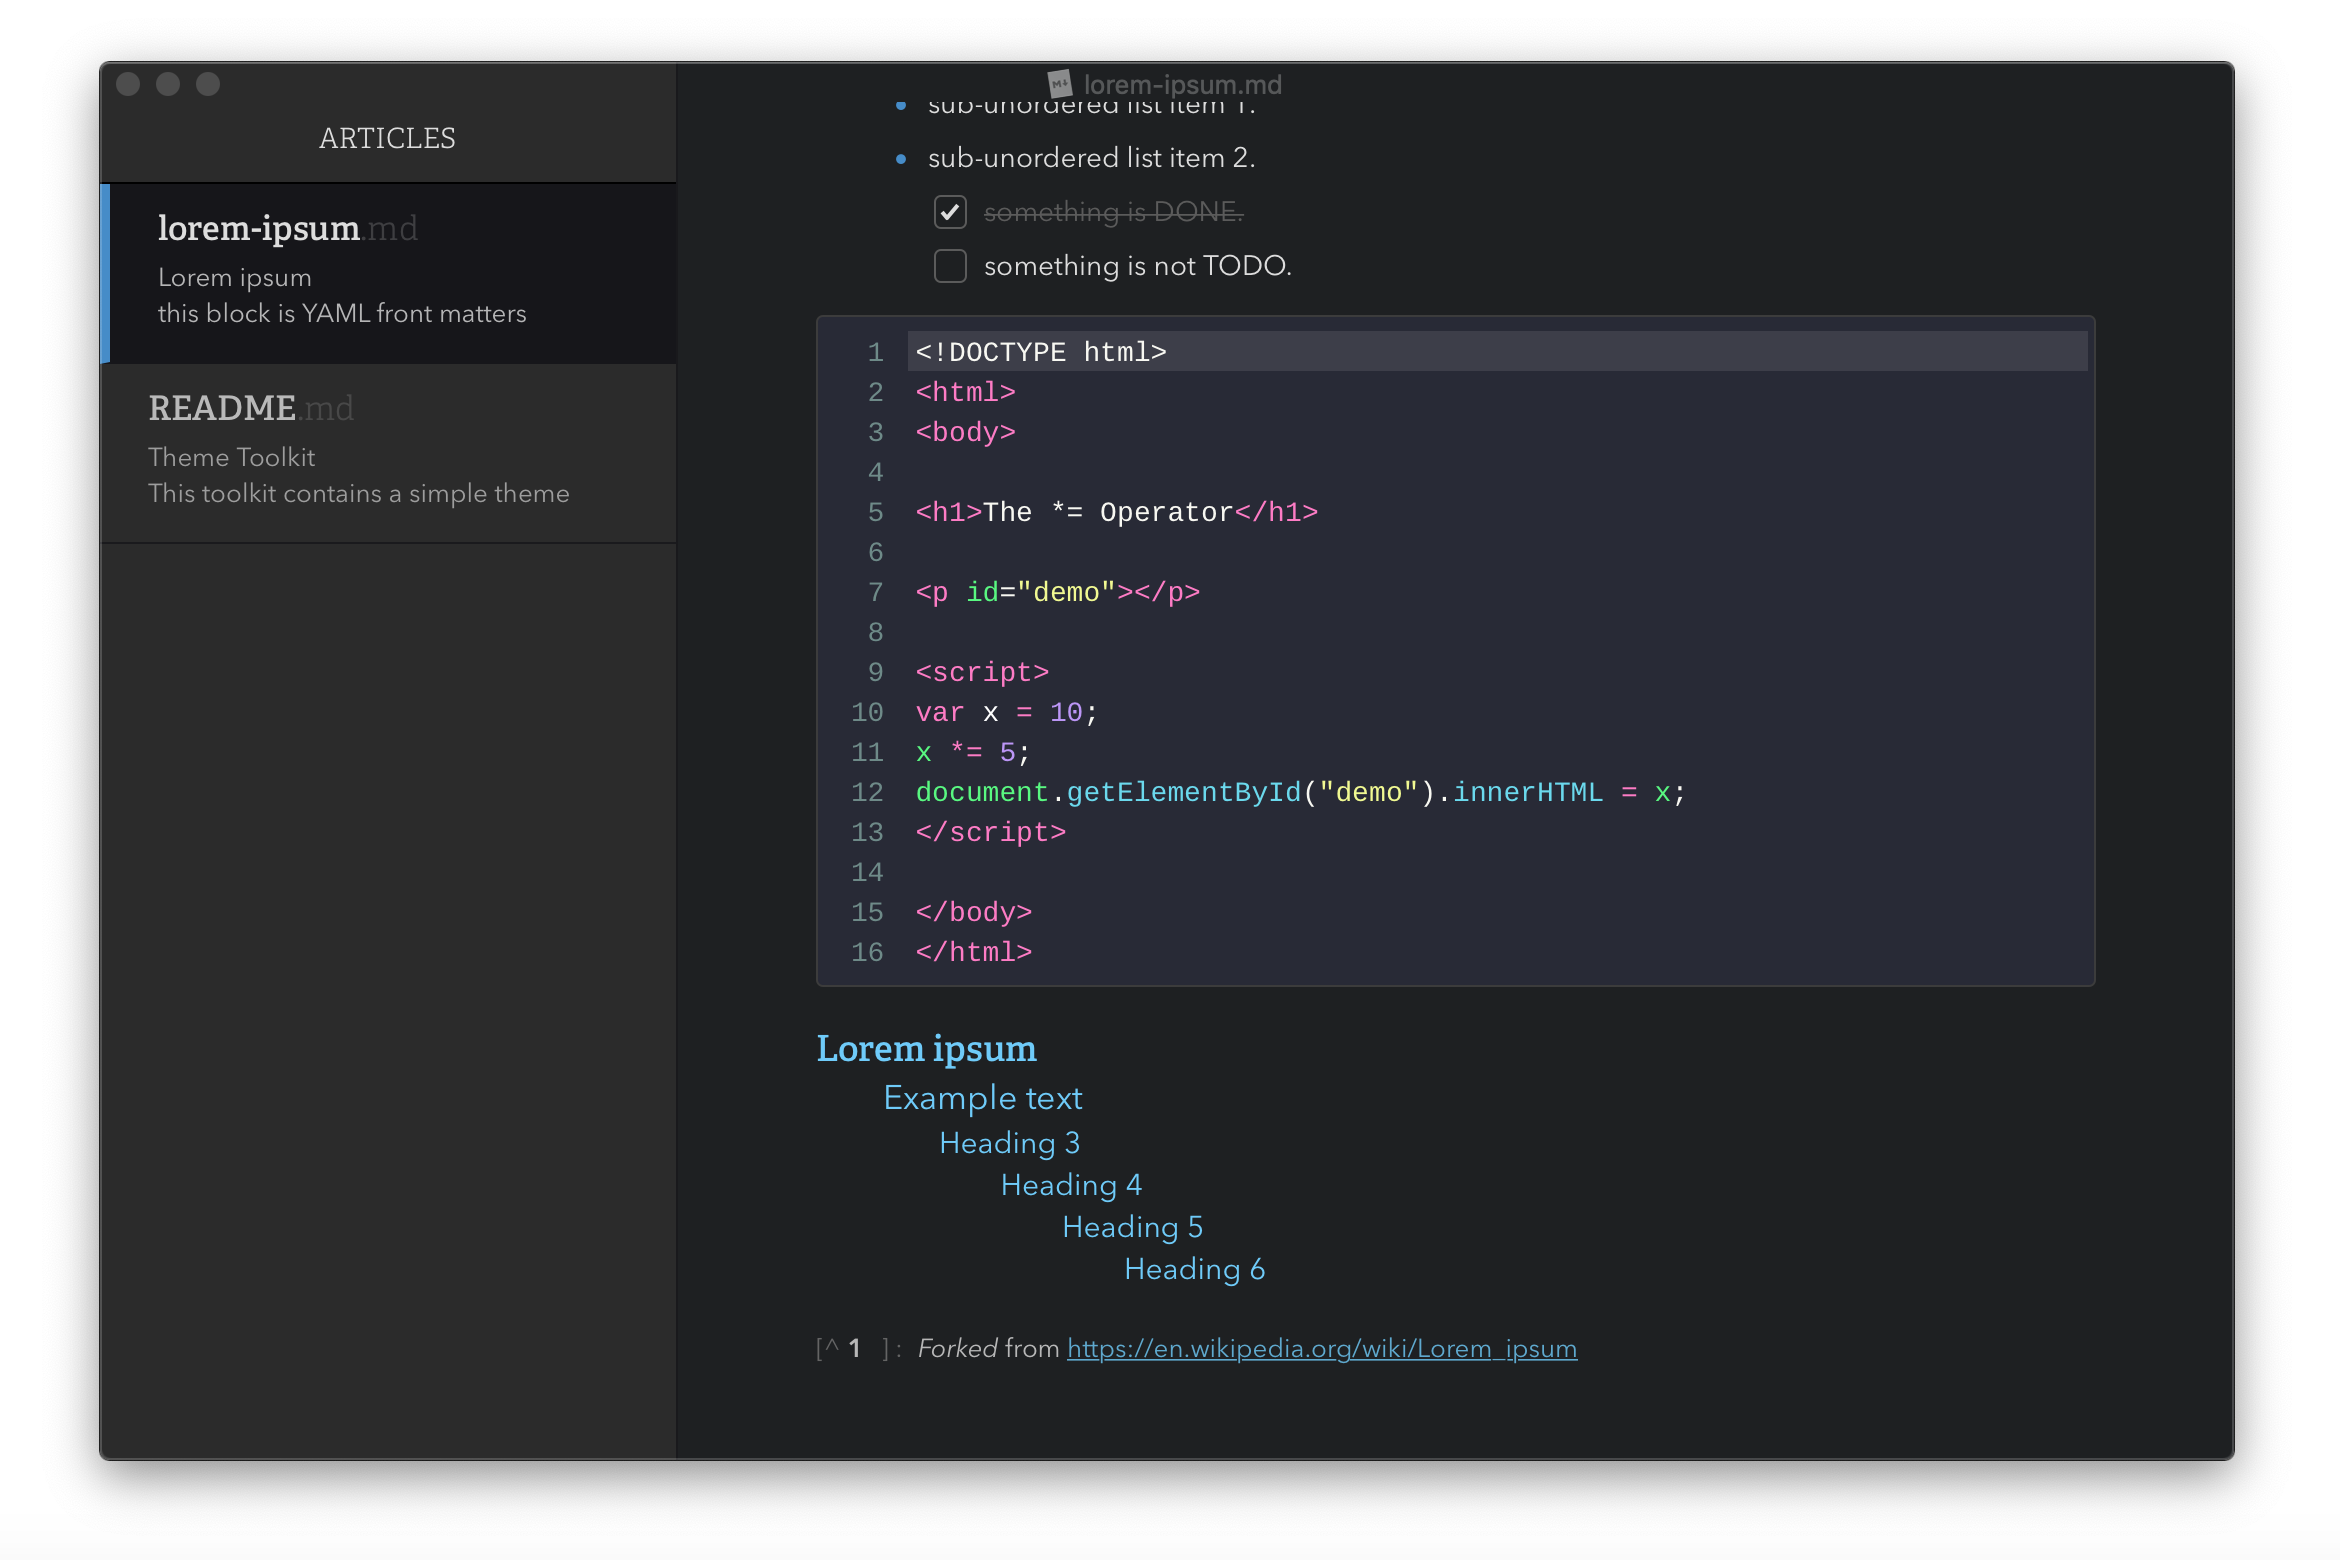Click line 11 x *= 5 in code block
Image resolution: width=2340 pixels, height=1560 pixels.
970,752
